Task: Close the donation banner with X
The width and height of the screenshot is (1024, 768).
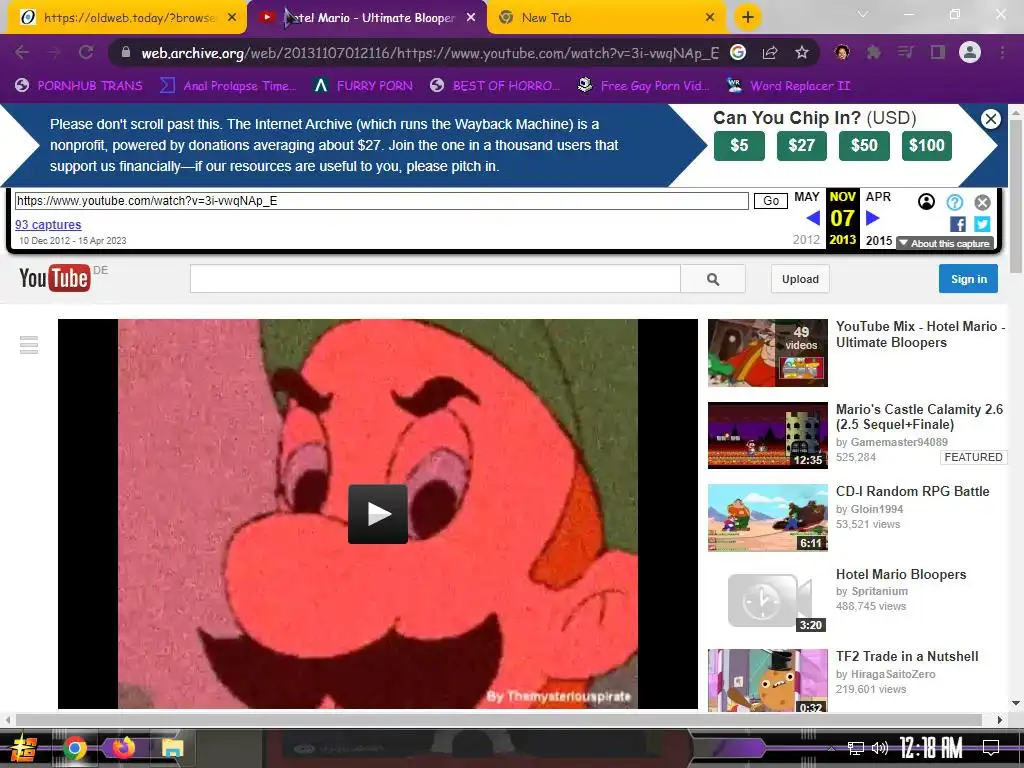Action: click(x=991, y=119)
